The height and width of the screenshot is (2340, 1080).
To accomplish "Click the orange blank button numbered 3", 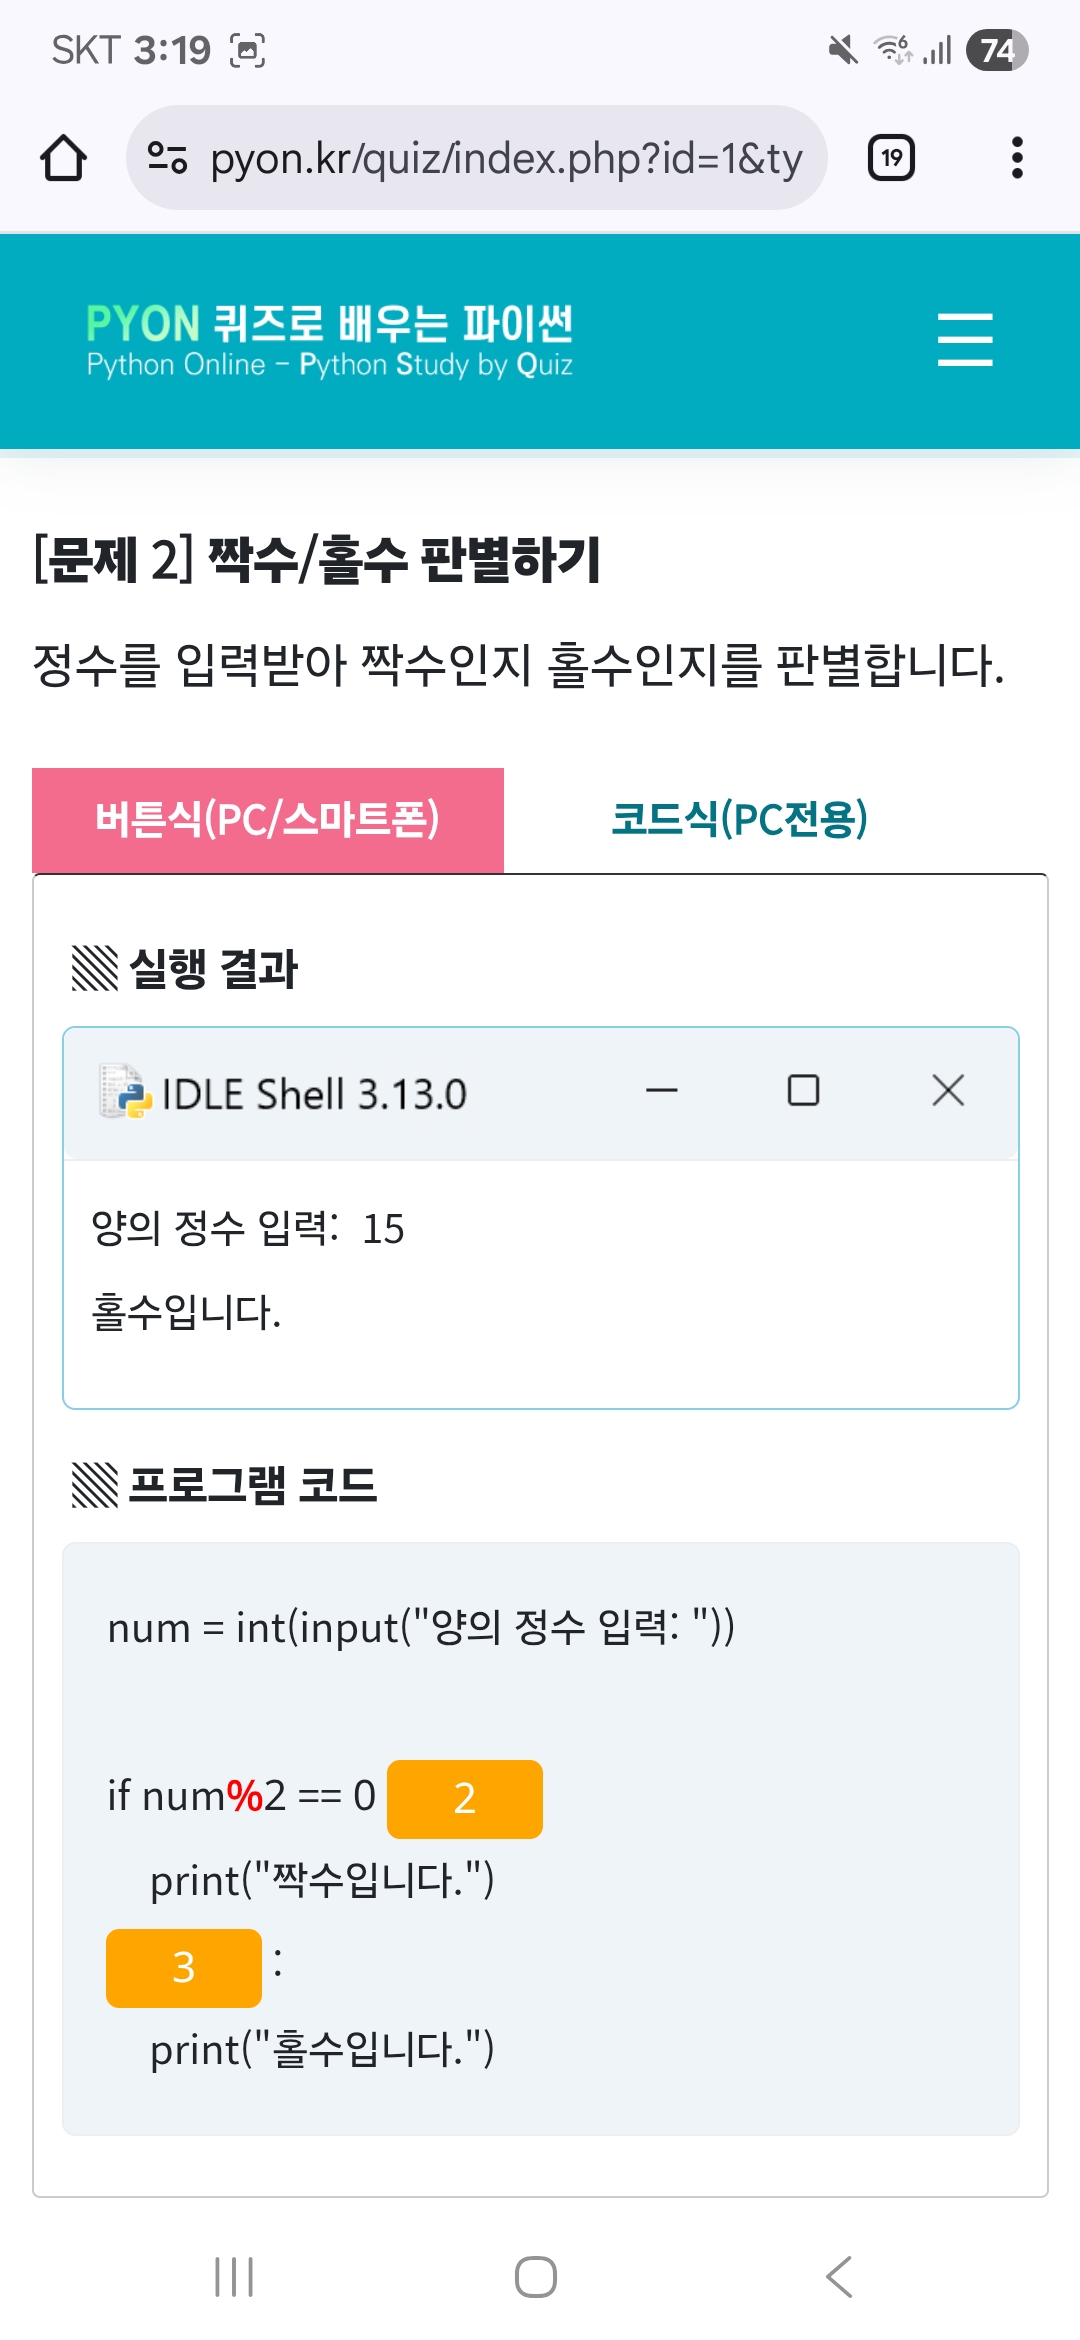I will (184, 1968).
